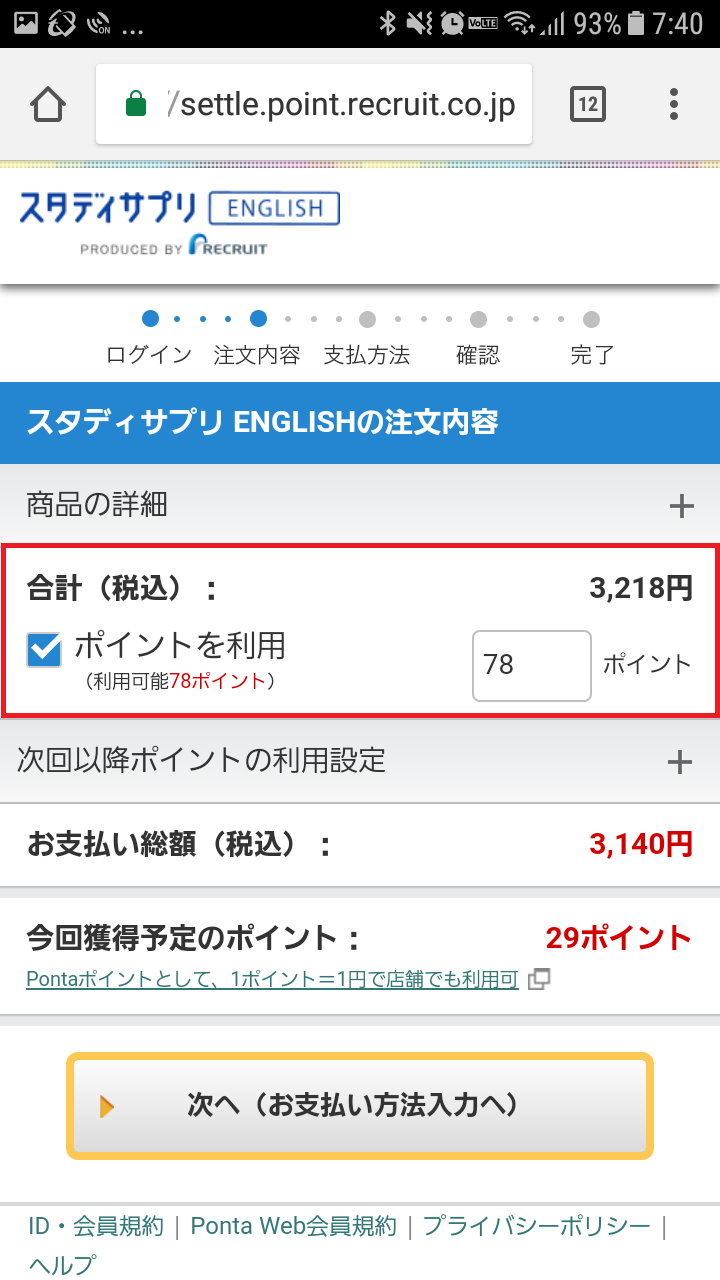Tap the Chrome home icon

coord(48,104)
